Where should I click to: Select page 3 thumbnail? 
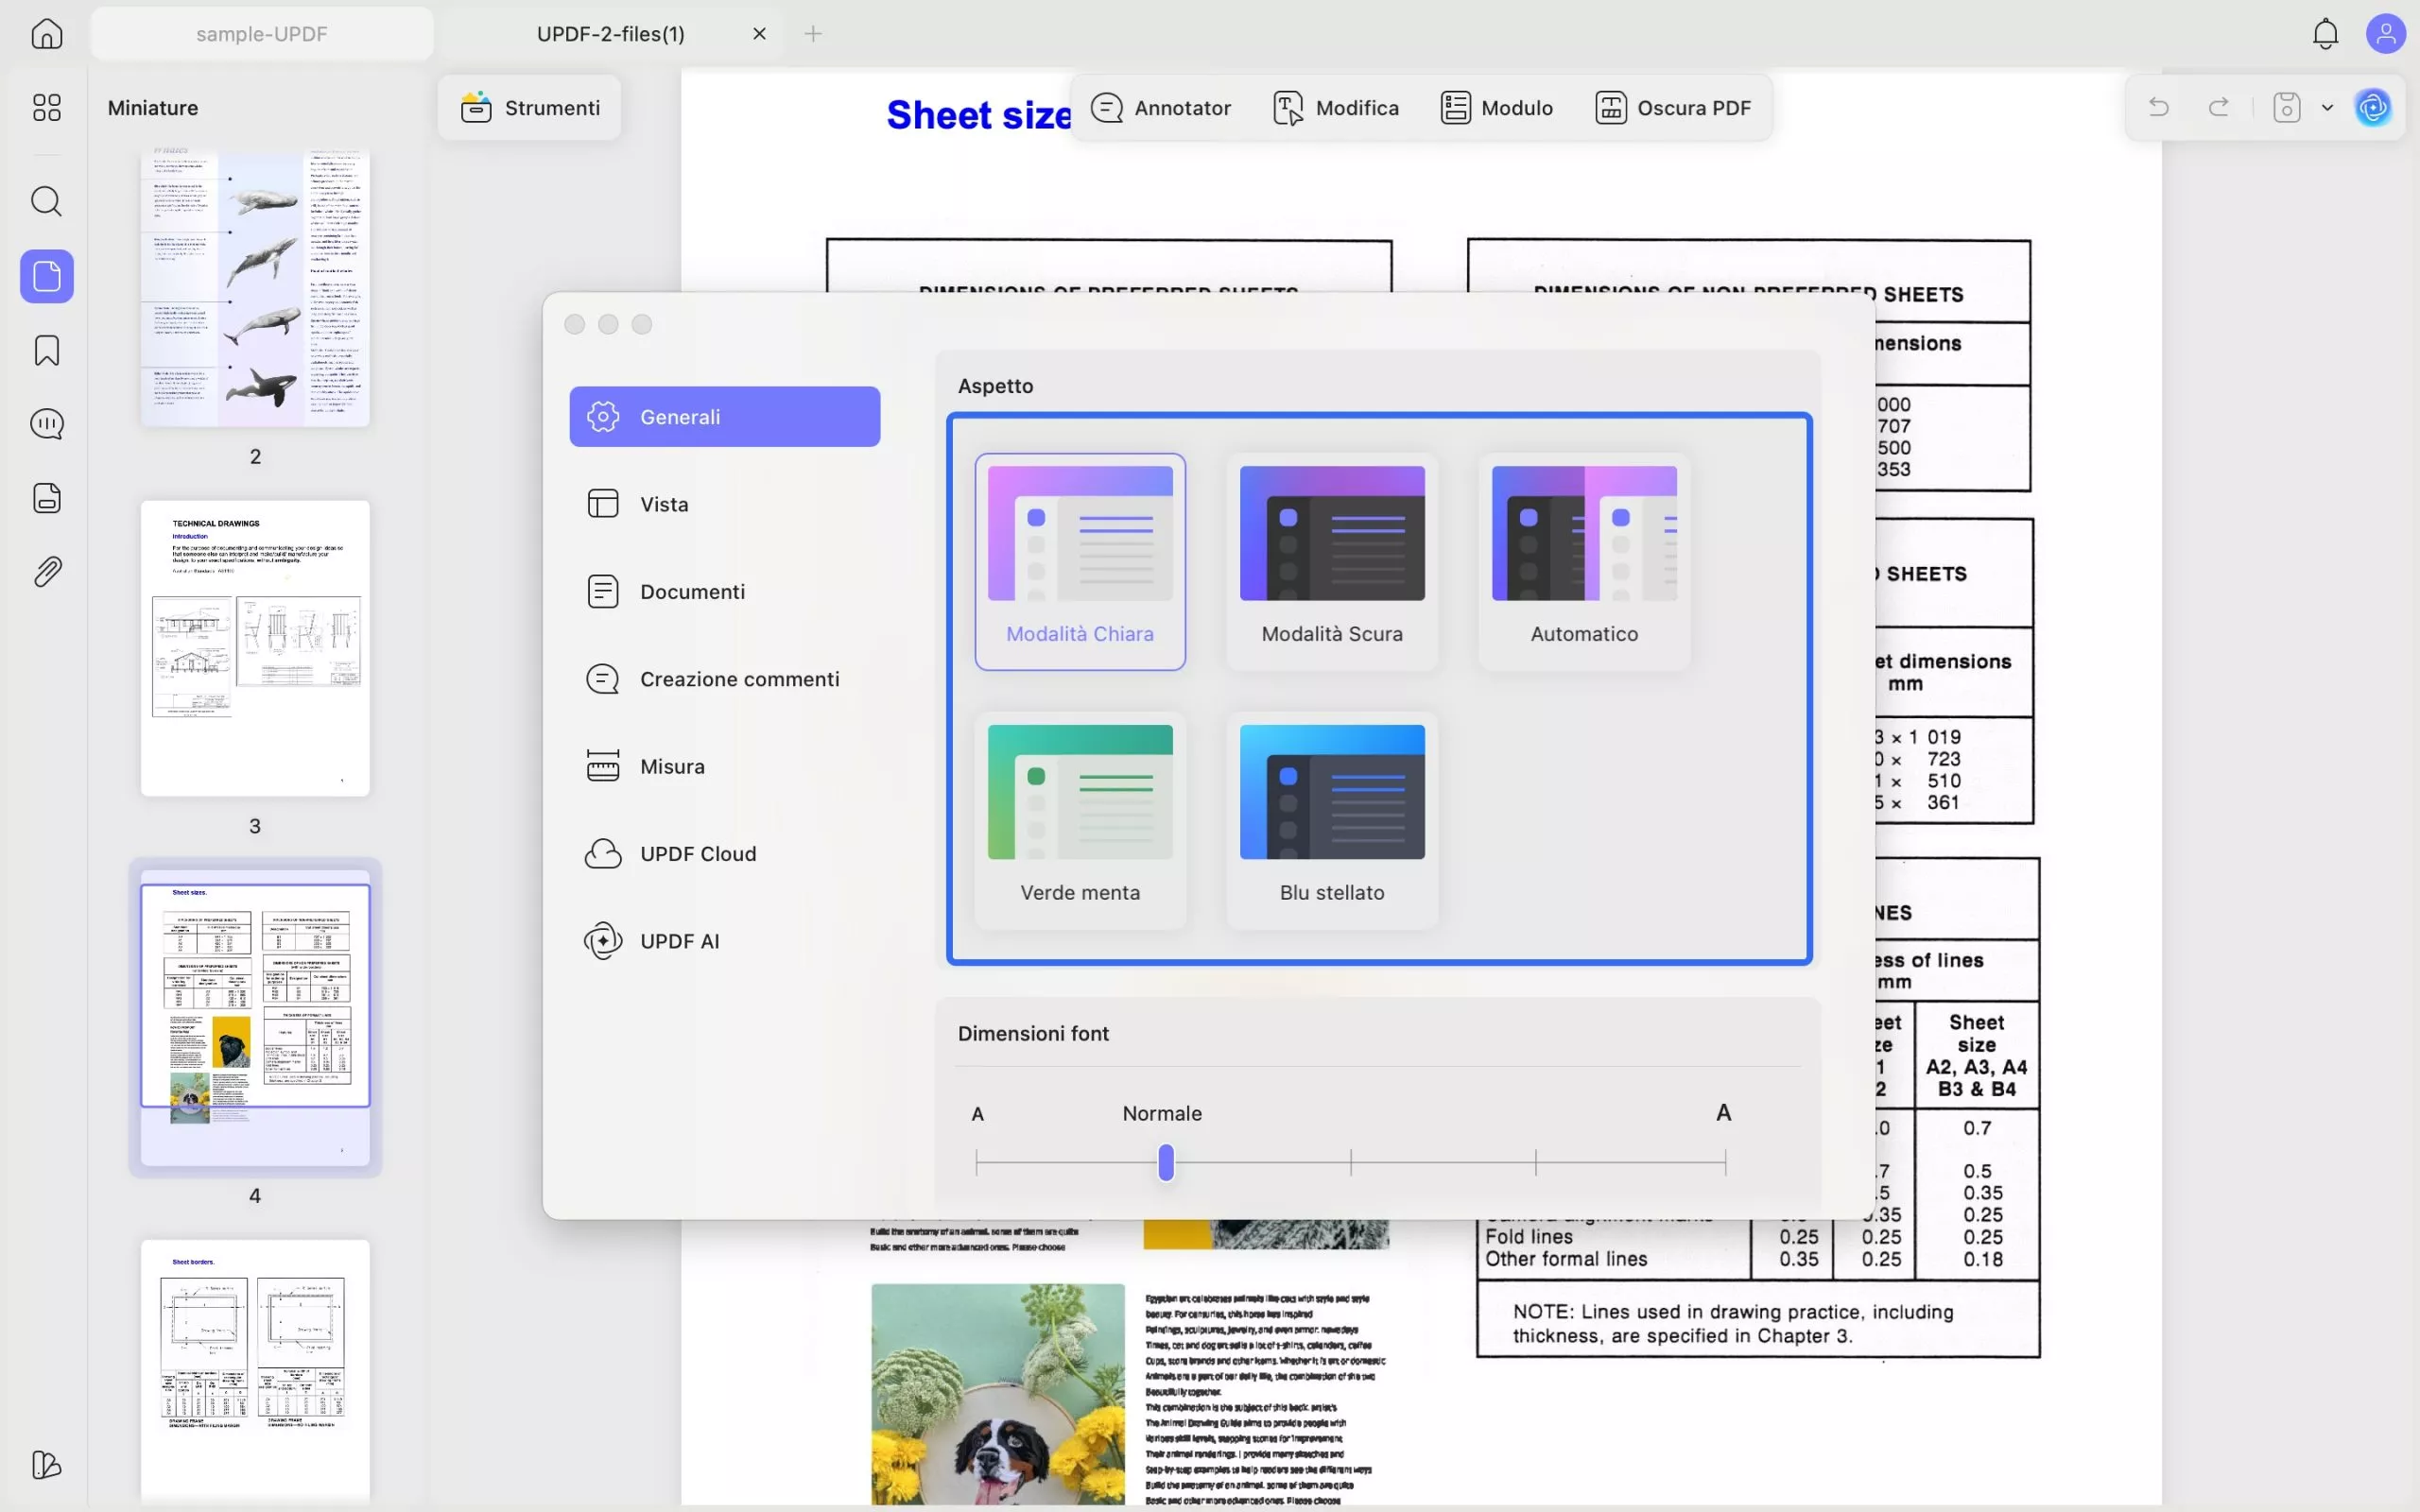tap(255, 648)
